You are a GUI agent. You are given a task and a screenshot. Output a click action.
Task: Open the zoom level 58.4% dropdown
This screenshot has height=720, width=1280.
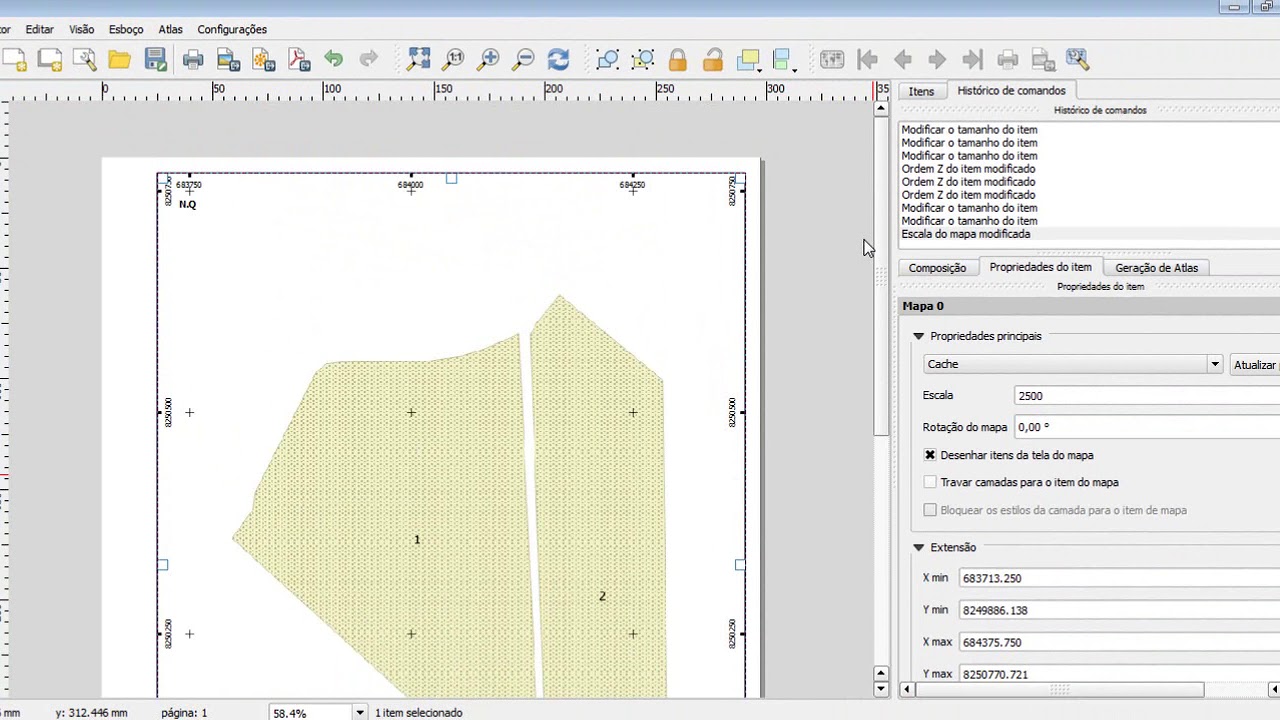click(360, 713)
